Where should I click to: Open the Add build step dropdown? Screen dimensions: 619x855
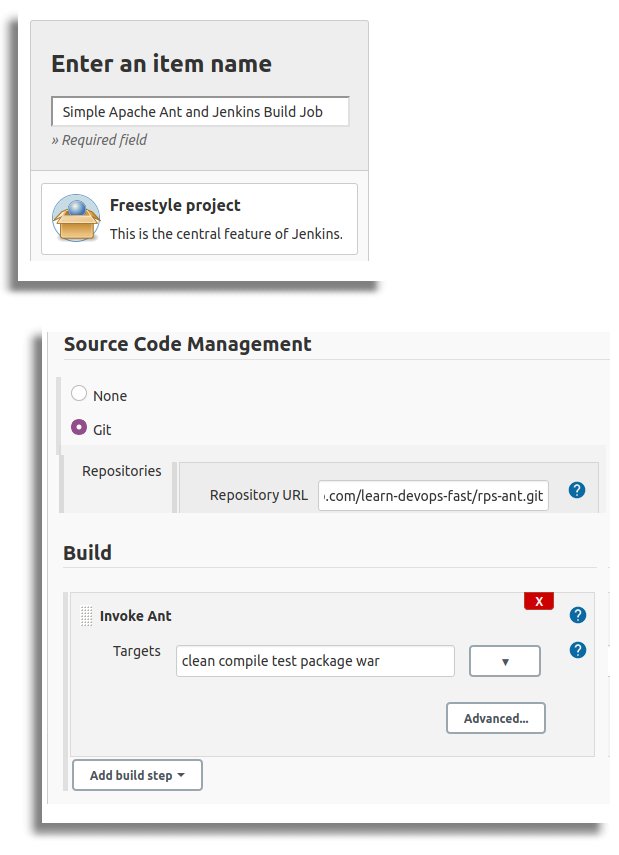pos(137,775)
